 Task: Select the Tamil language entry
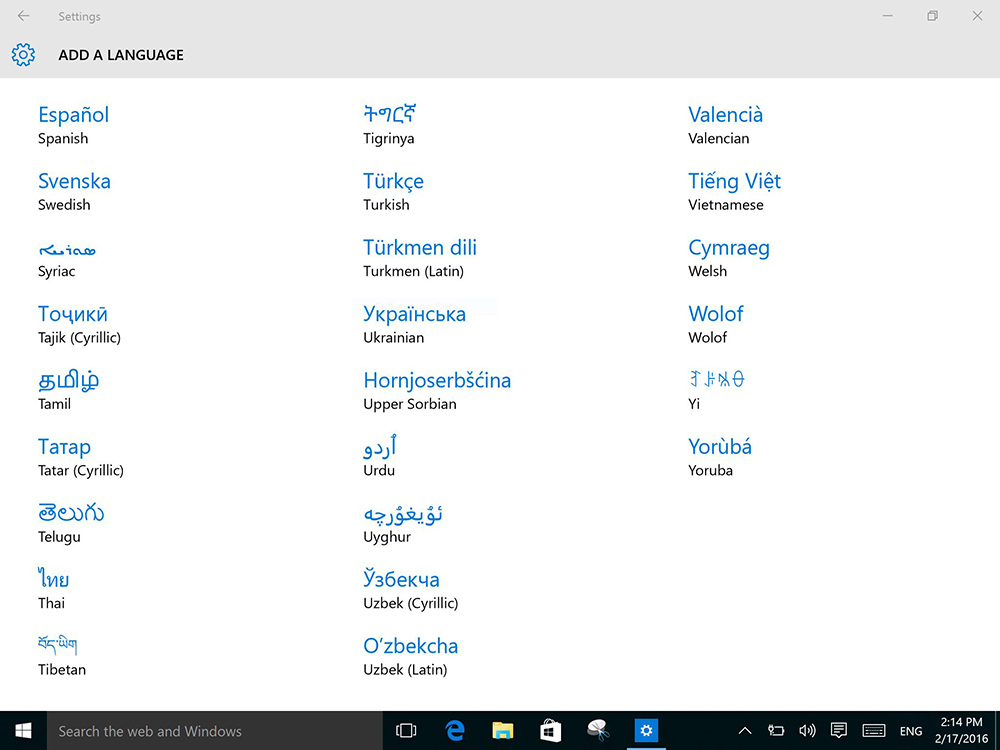click(x=68, y=390)
